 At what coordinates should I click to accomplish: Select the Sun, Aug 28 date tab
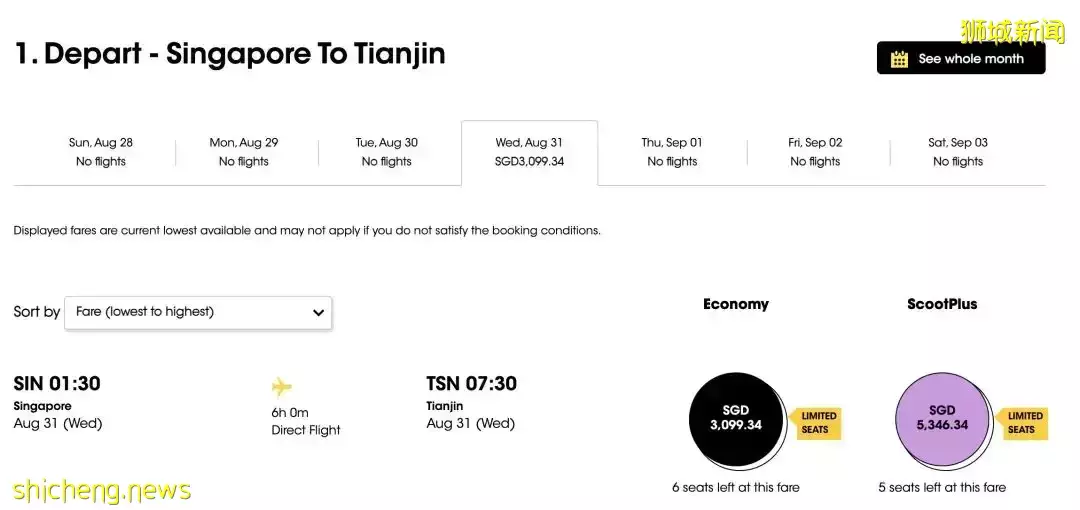(101, 152)
